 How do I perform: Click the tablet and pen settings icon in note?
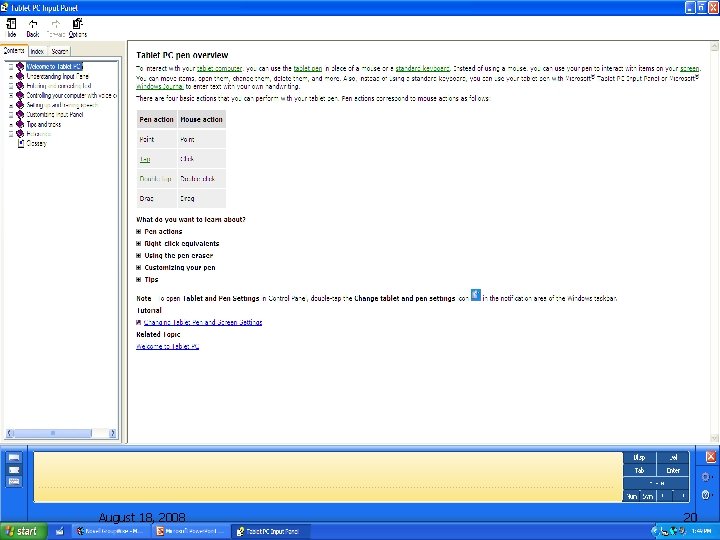pyautogui.click(x=476, y=295)
